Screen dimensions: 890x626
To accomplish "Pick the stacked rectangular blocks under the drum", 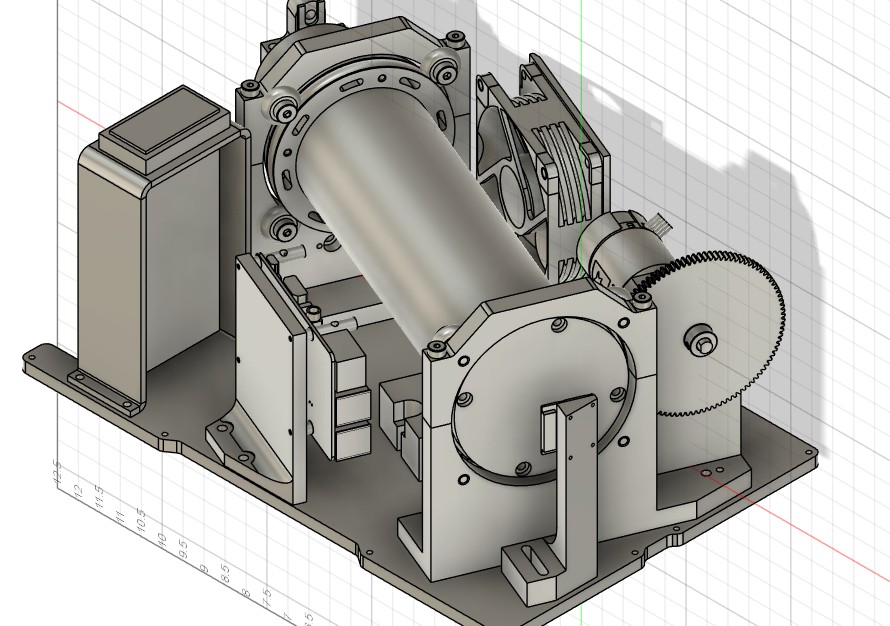I will pyautogui.click(x=350, y=400).
